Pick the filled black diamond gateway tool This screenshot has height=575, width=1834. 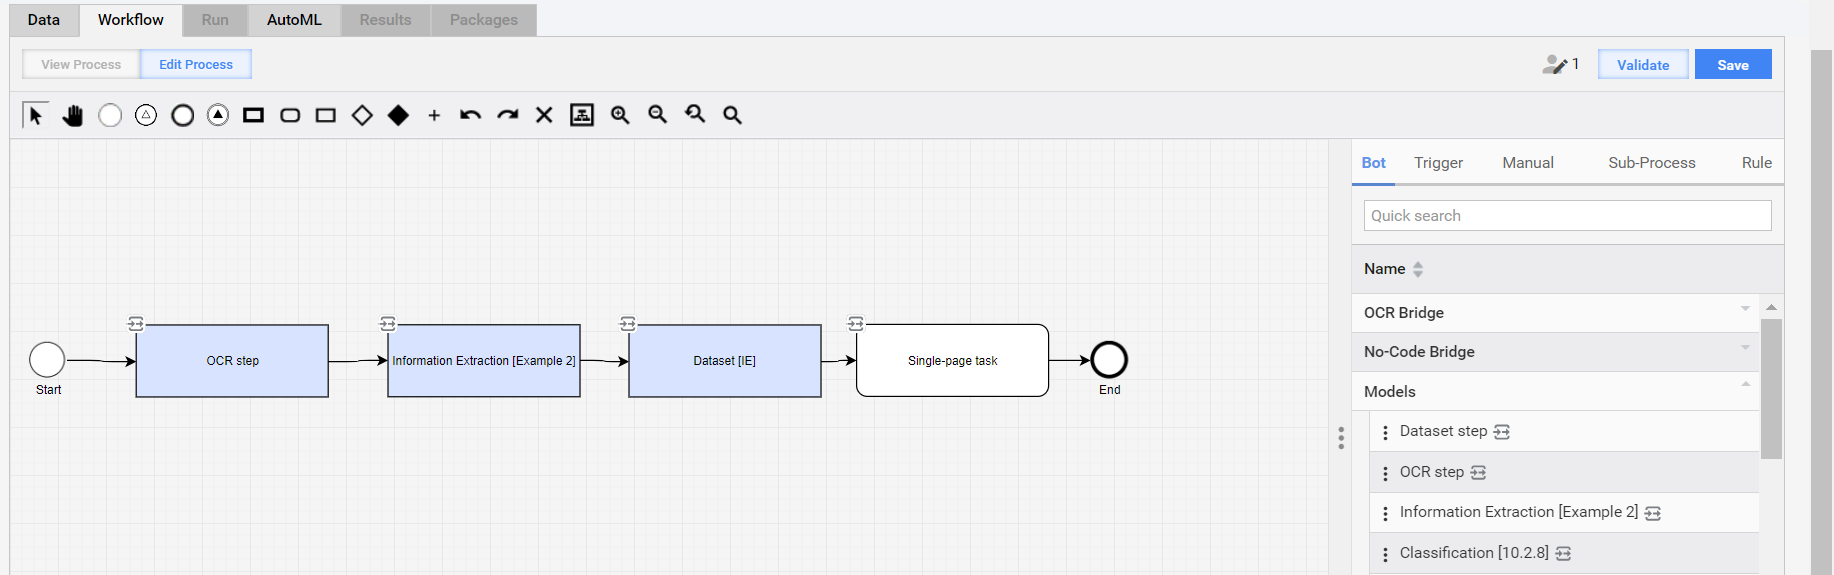coord(398,115)
